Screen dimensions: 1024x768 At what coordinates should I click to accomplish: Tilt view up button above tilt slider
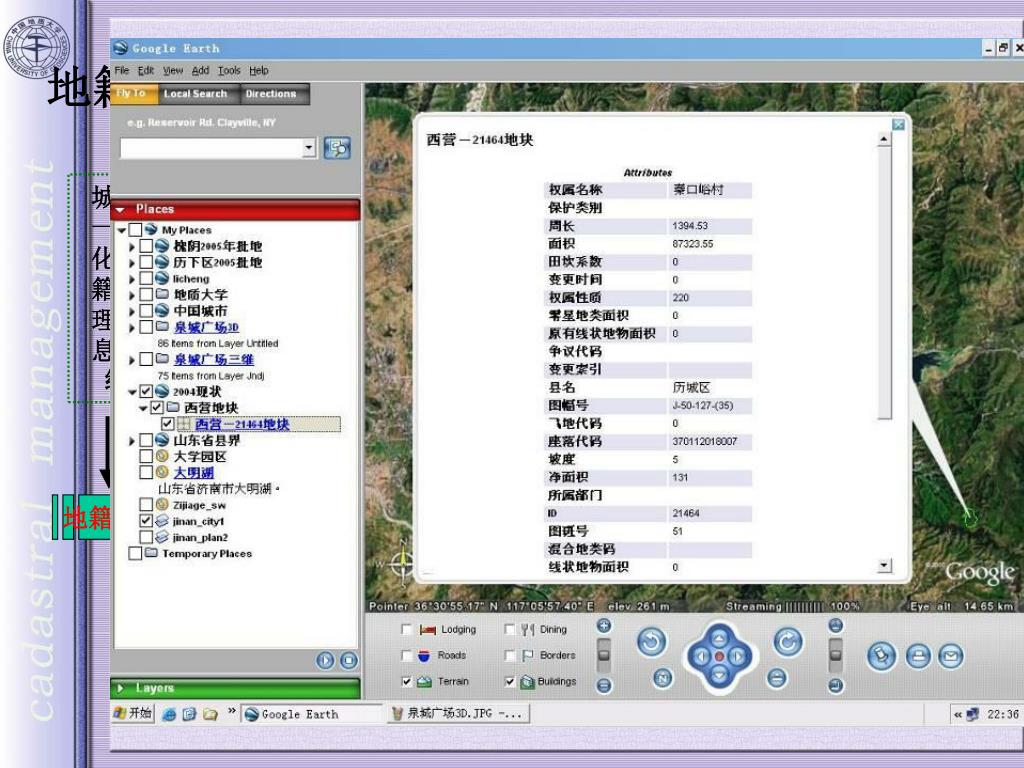pyautogui.click(x=835, y=626)
